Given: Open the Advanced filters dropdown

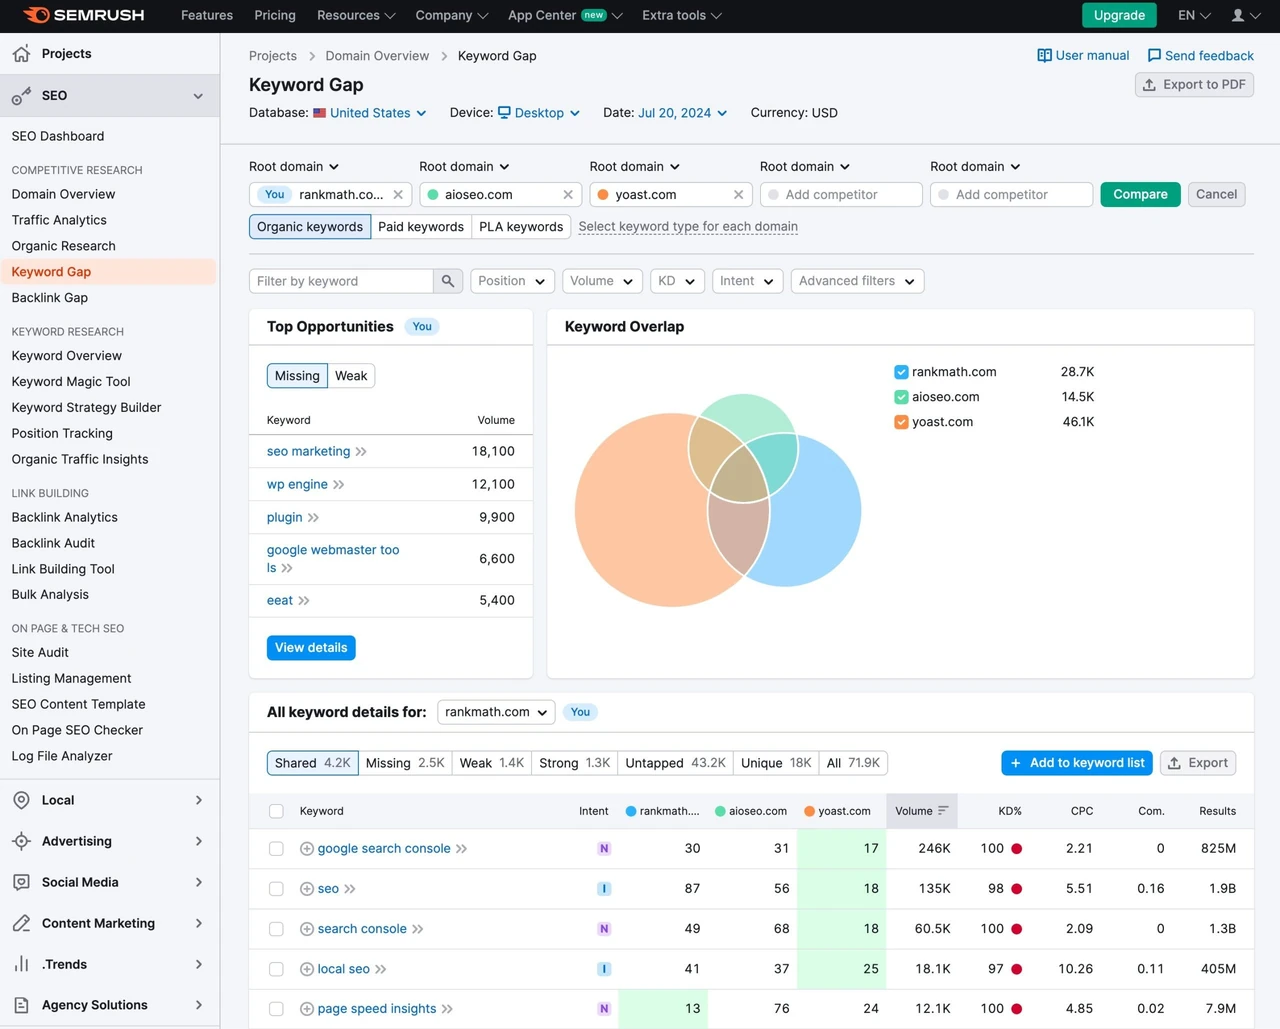Looking at the screenshot, I should 857,281.
